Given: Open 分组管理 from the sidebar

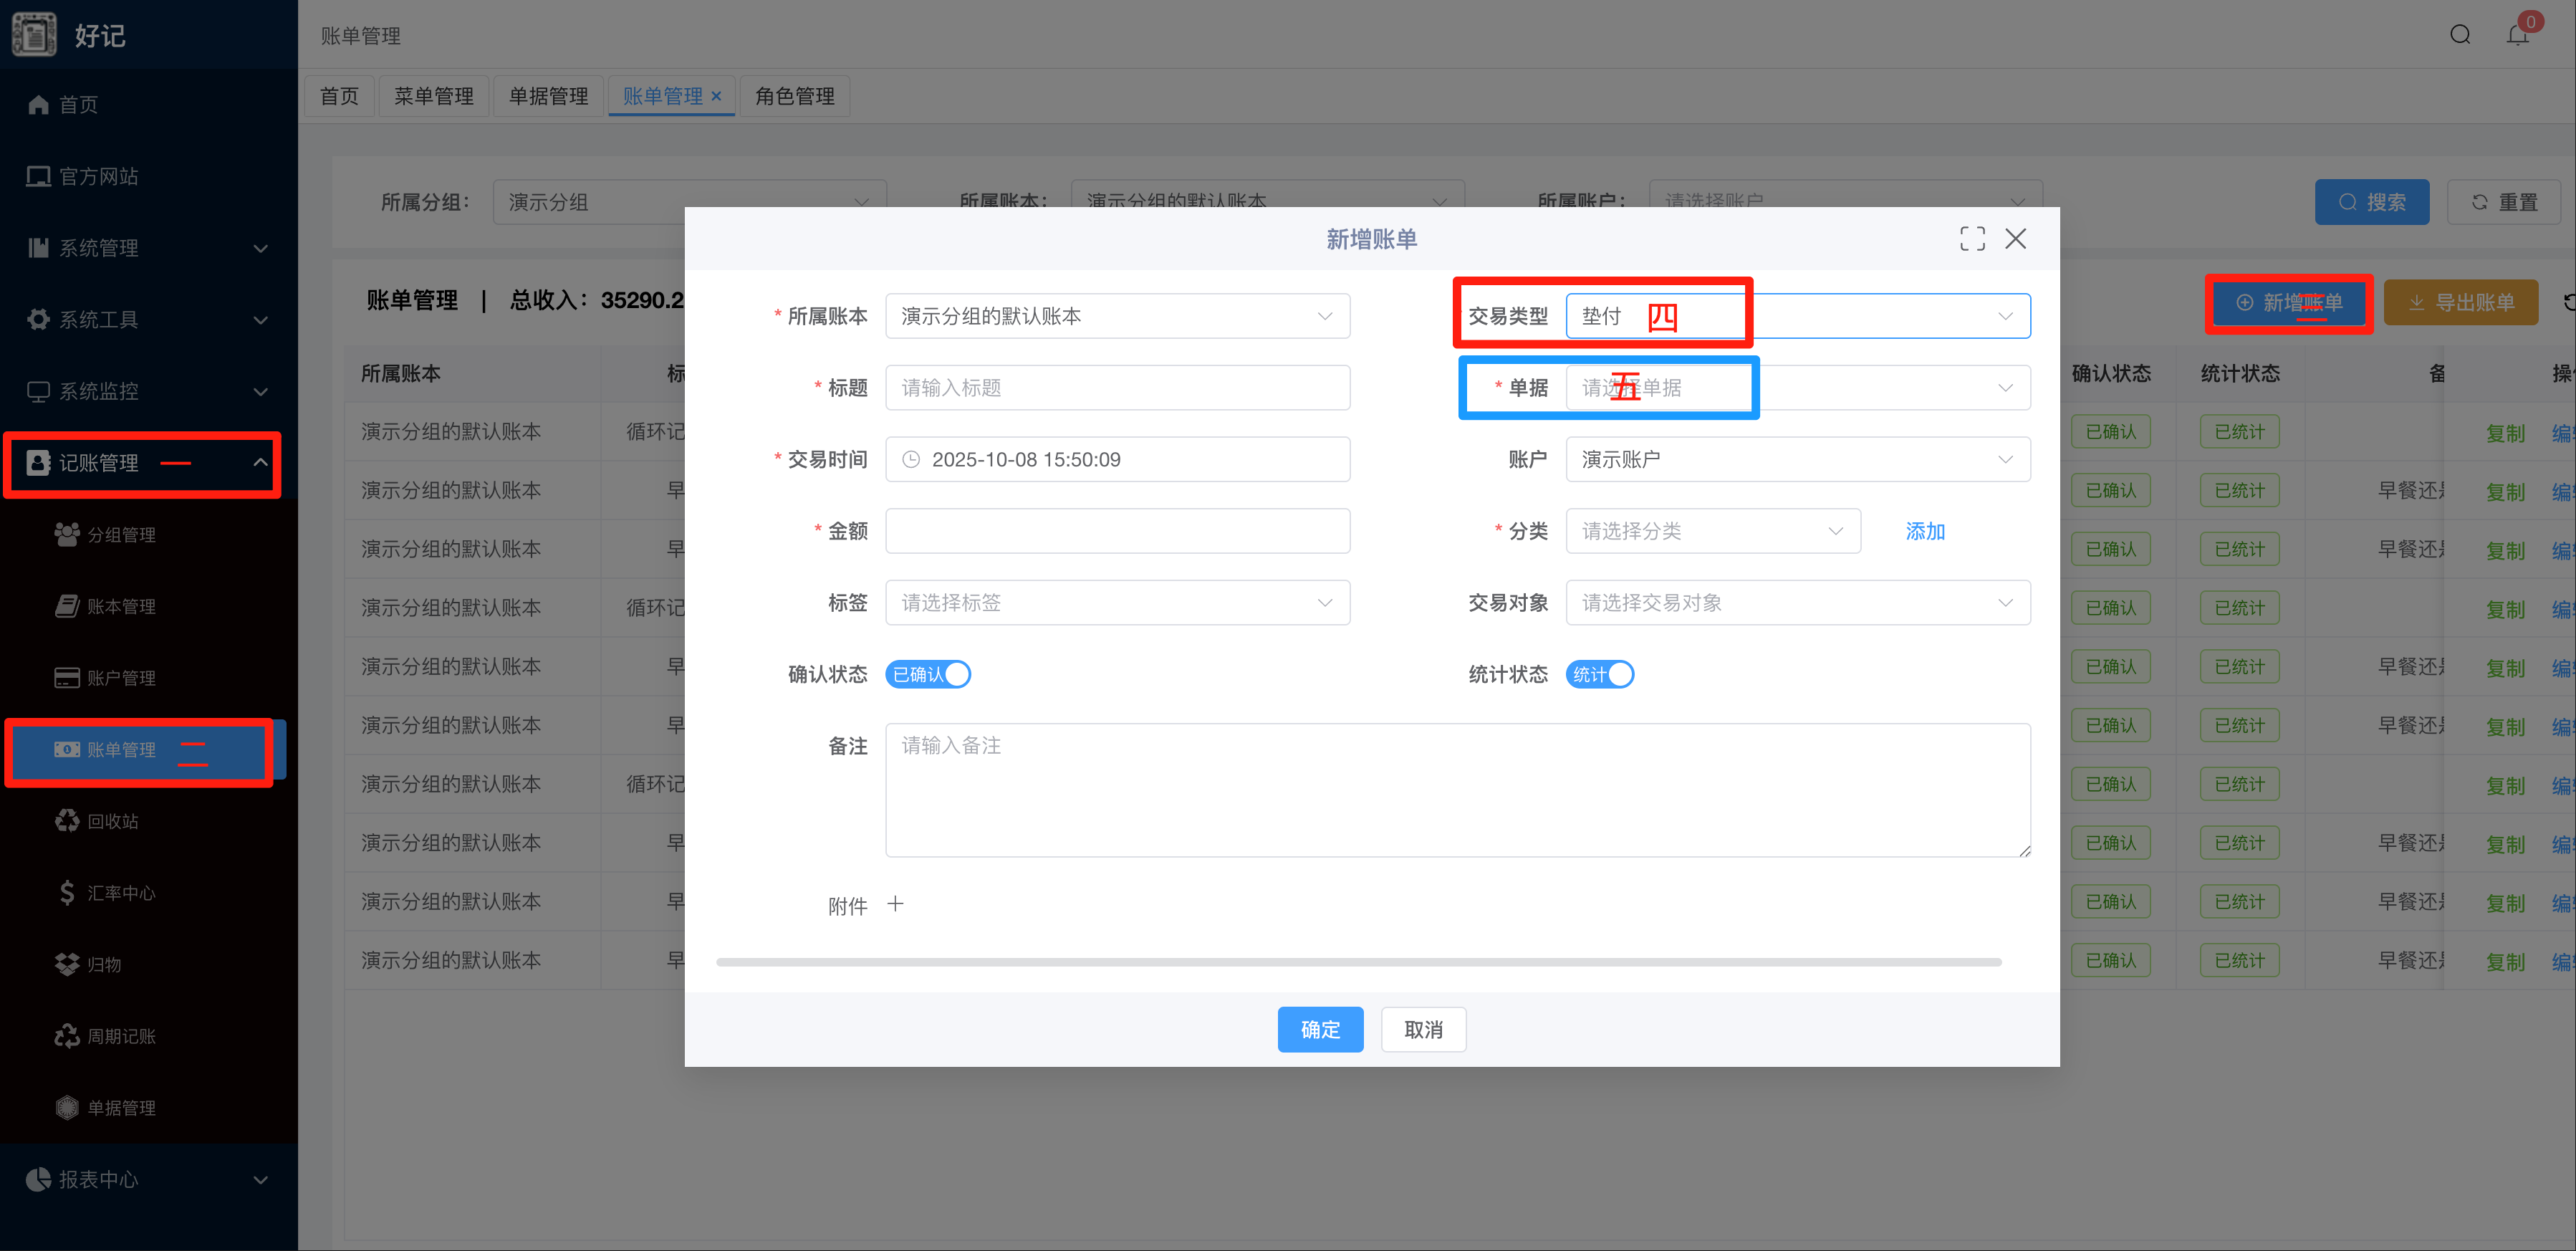Looking at the screenshot, I should [x=120, y=535].
